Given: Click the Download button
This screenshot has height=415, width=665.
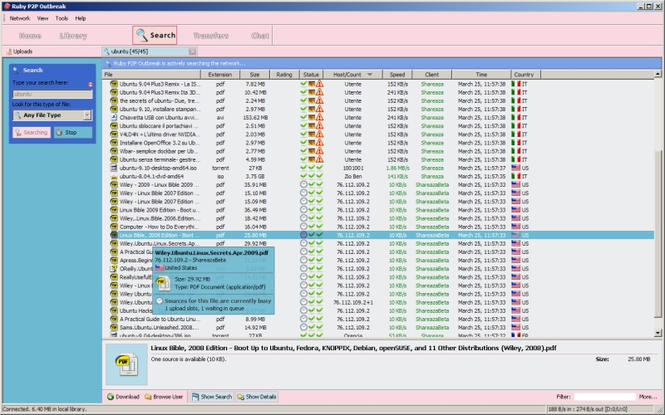Looking at the screenshot, I should pyautogui.click(x=123, y=397).
